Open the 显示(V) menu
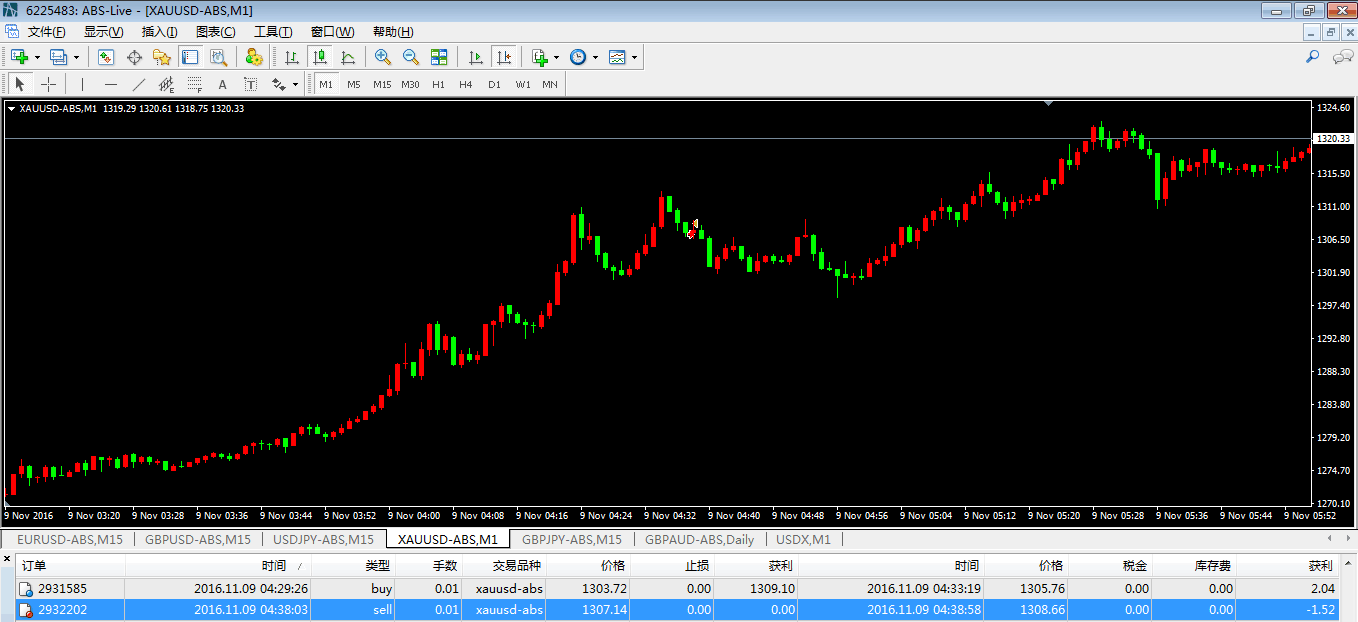Viewport: 1358px width, 622px height. pyautogui.click(x=103, y=32)
